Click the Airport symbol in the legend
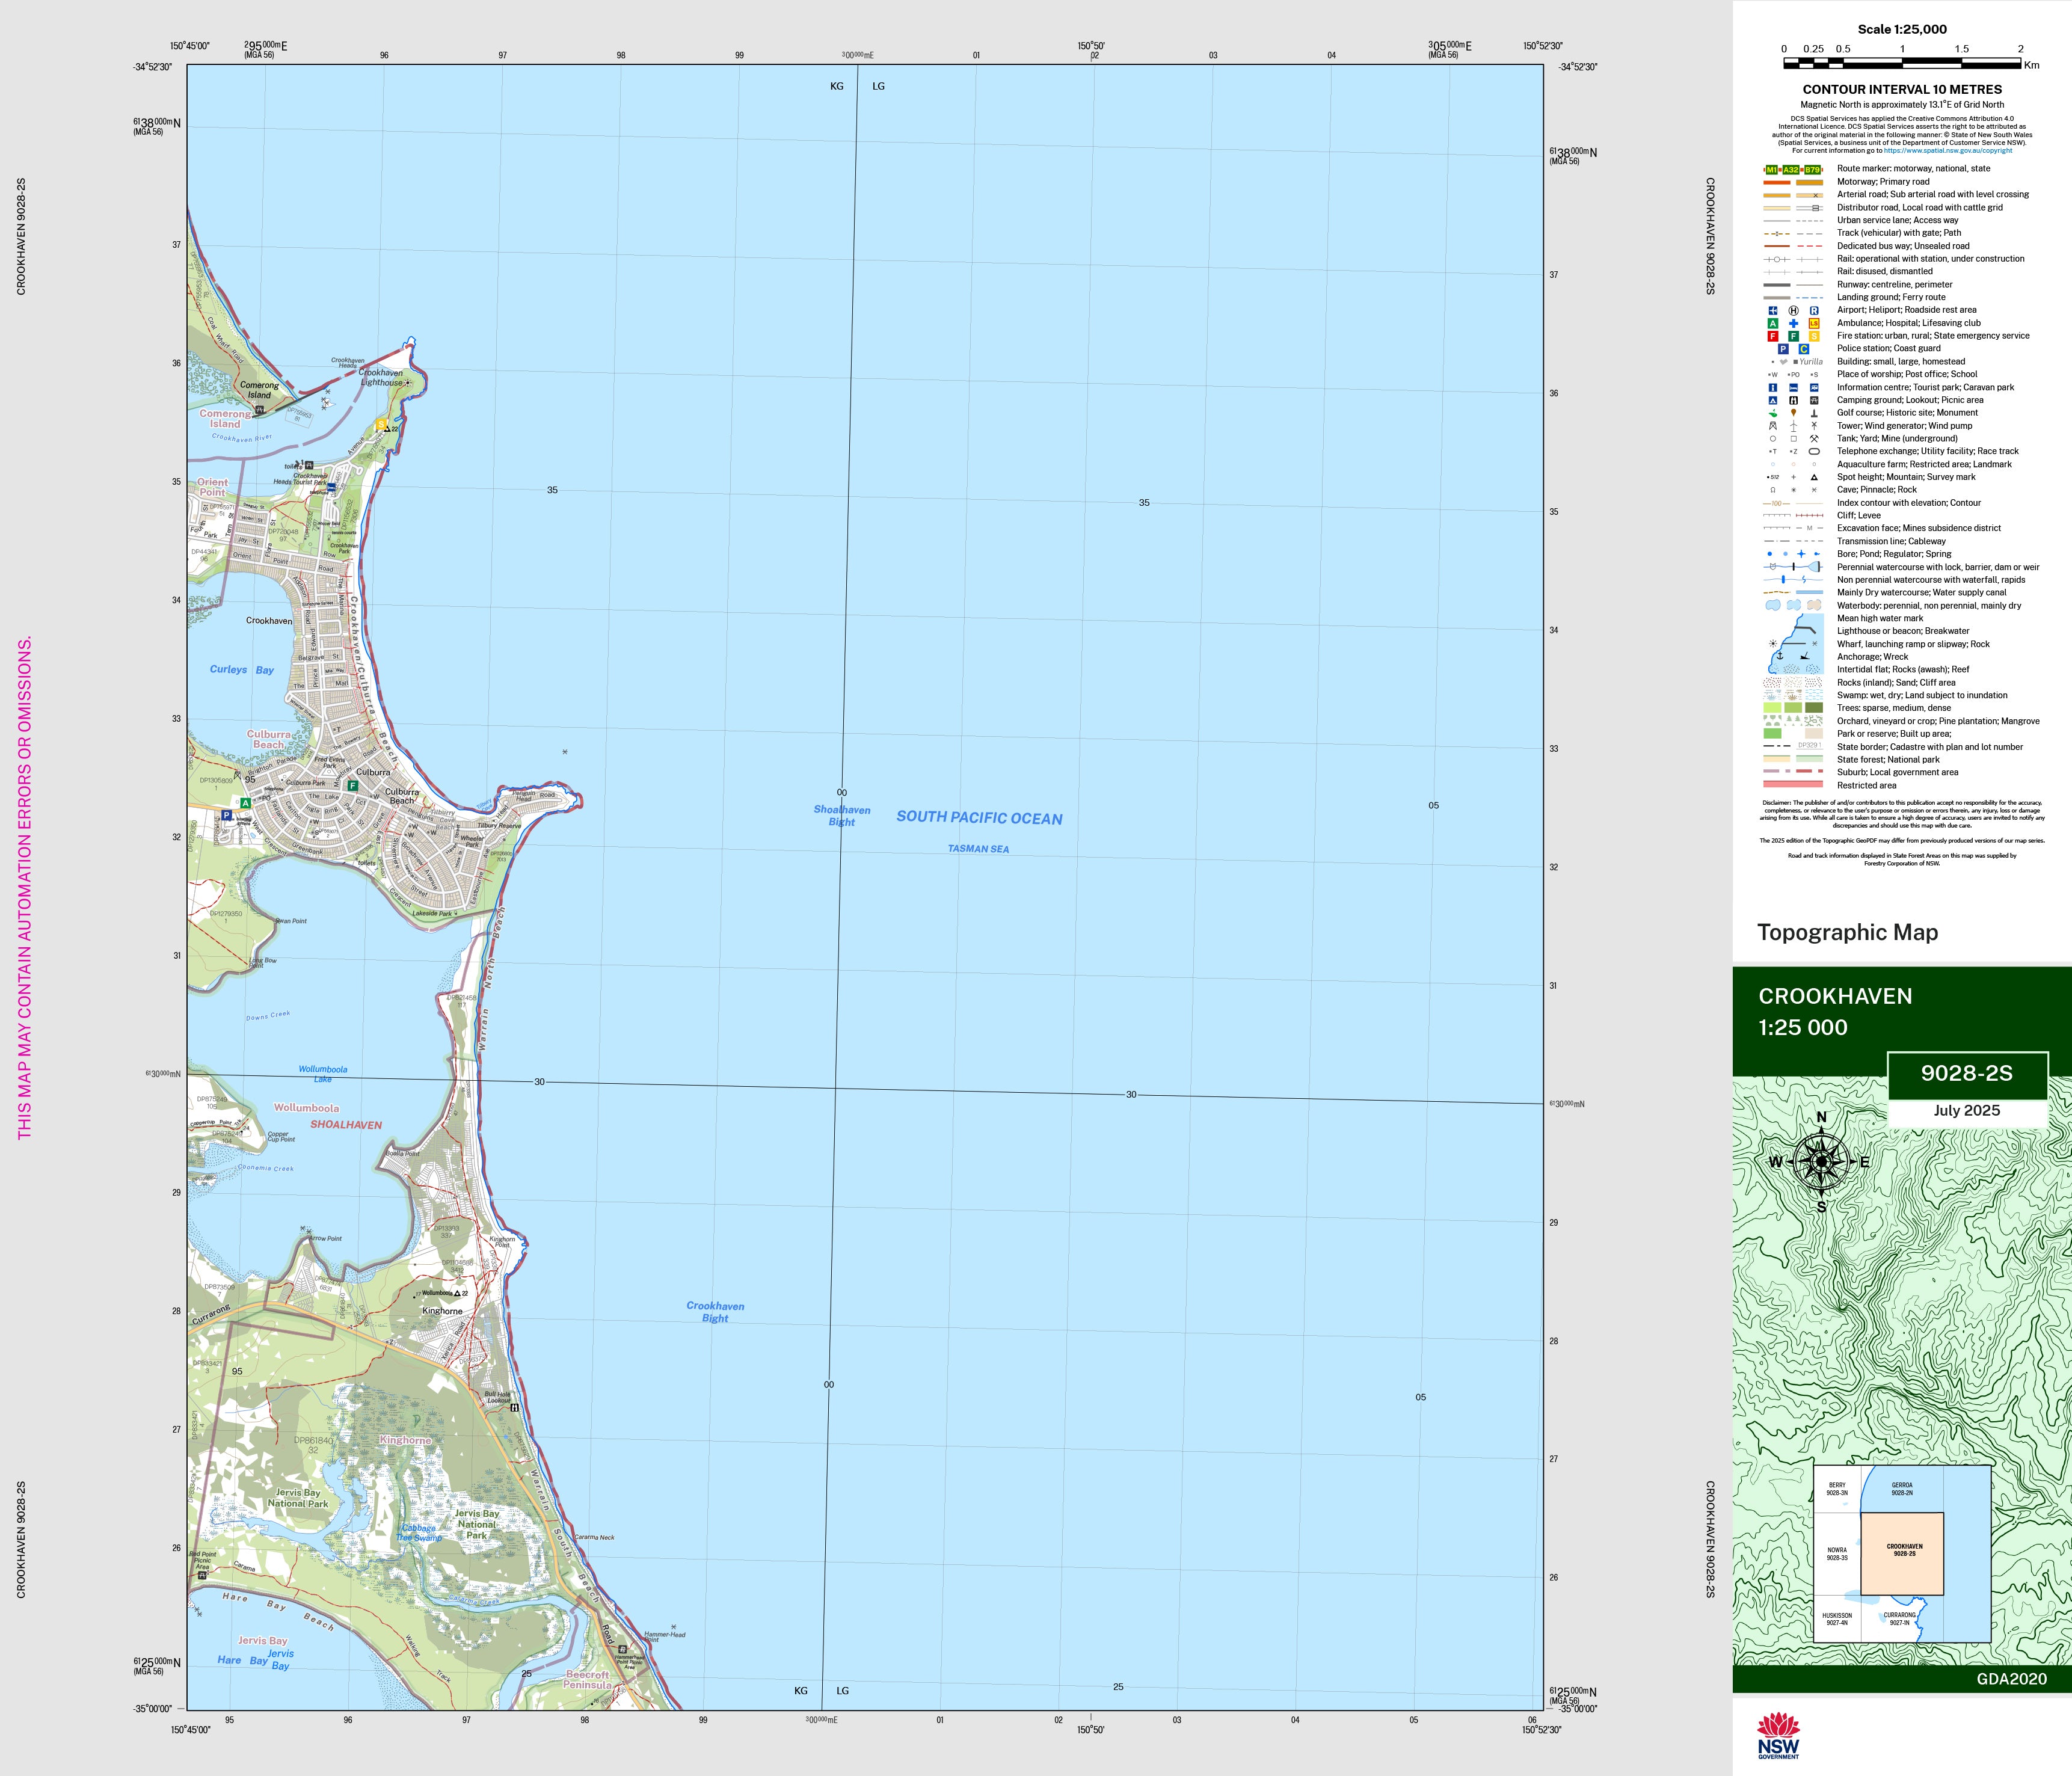 pyautogui.click(x=1773, y=311)
